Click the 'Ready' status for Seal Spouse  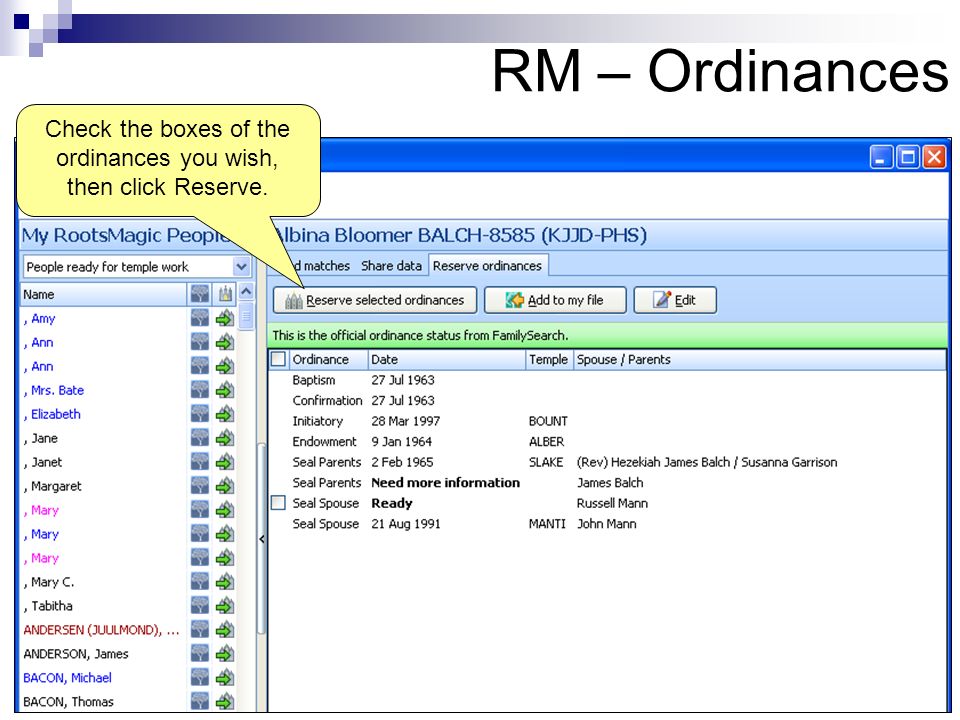coord(392,503)
